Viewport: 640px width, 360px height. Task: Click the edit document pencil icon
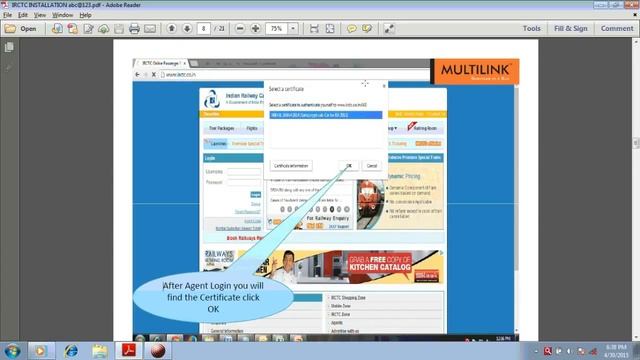[x=88, y=29]
